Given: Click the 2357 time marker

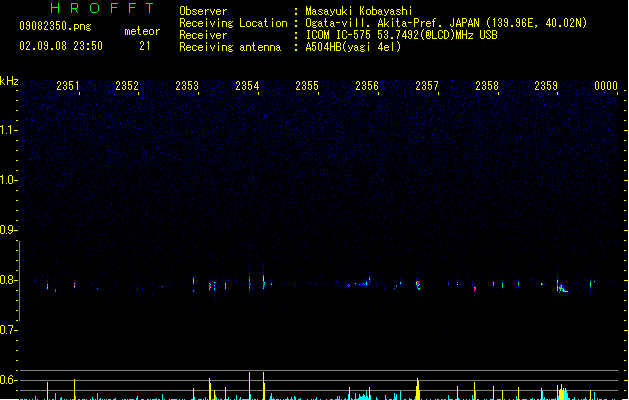Looking at the screenshot, I should click(427, 86).
